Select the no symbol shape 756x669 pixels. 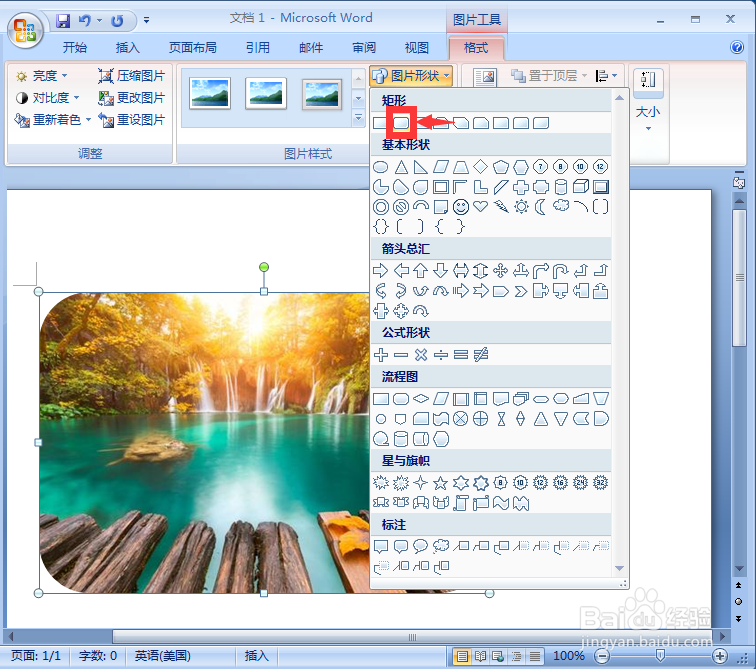pyautogui.click(x=401, y=207)
